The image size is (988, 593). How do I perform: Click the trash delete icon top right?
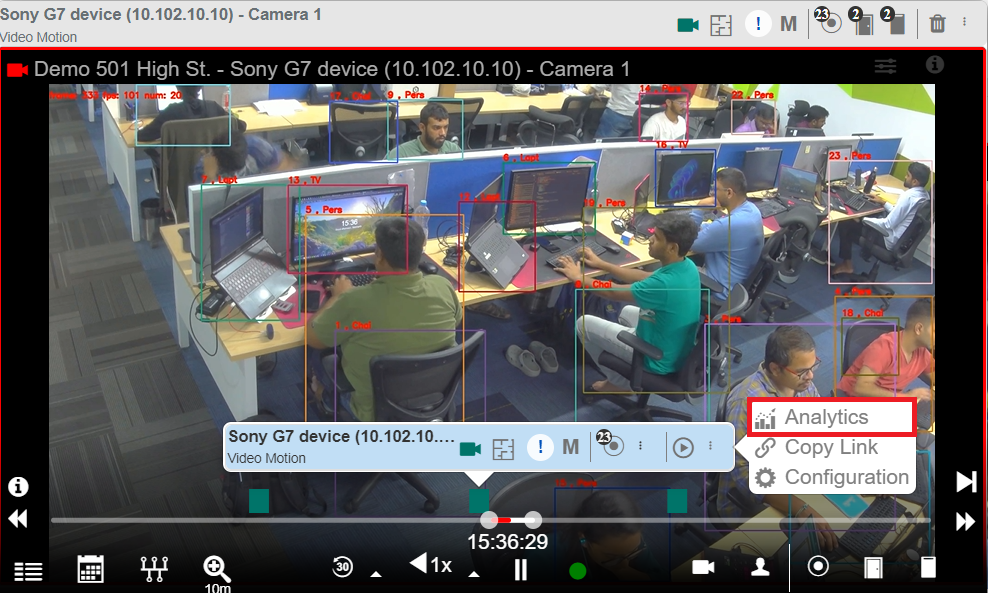click(x=937, y=22)
